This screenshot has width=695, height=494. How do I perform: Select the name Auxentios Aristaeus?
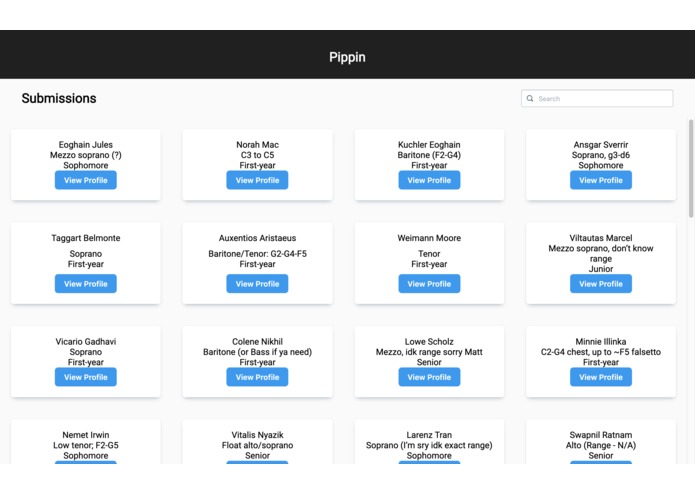pyautogui.click(x=257, y=238)
